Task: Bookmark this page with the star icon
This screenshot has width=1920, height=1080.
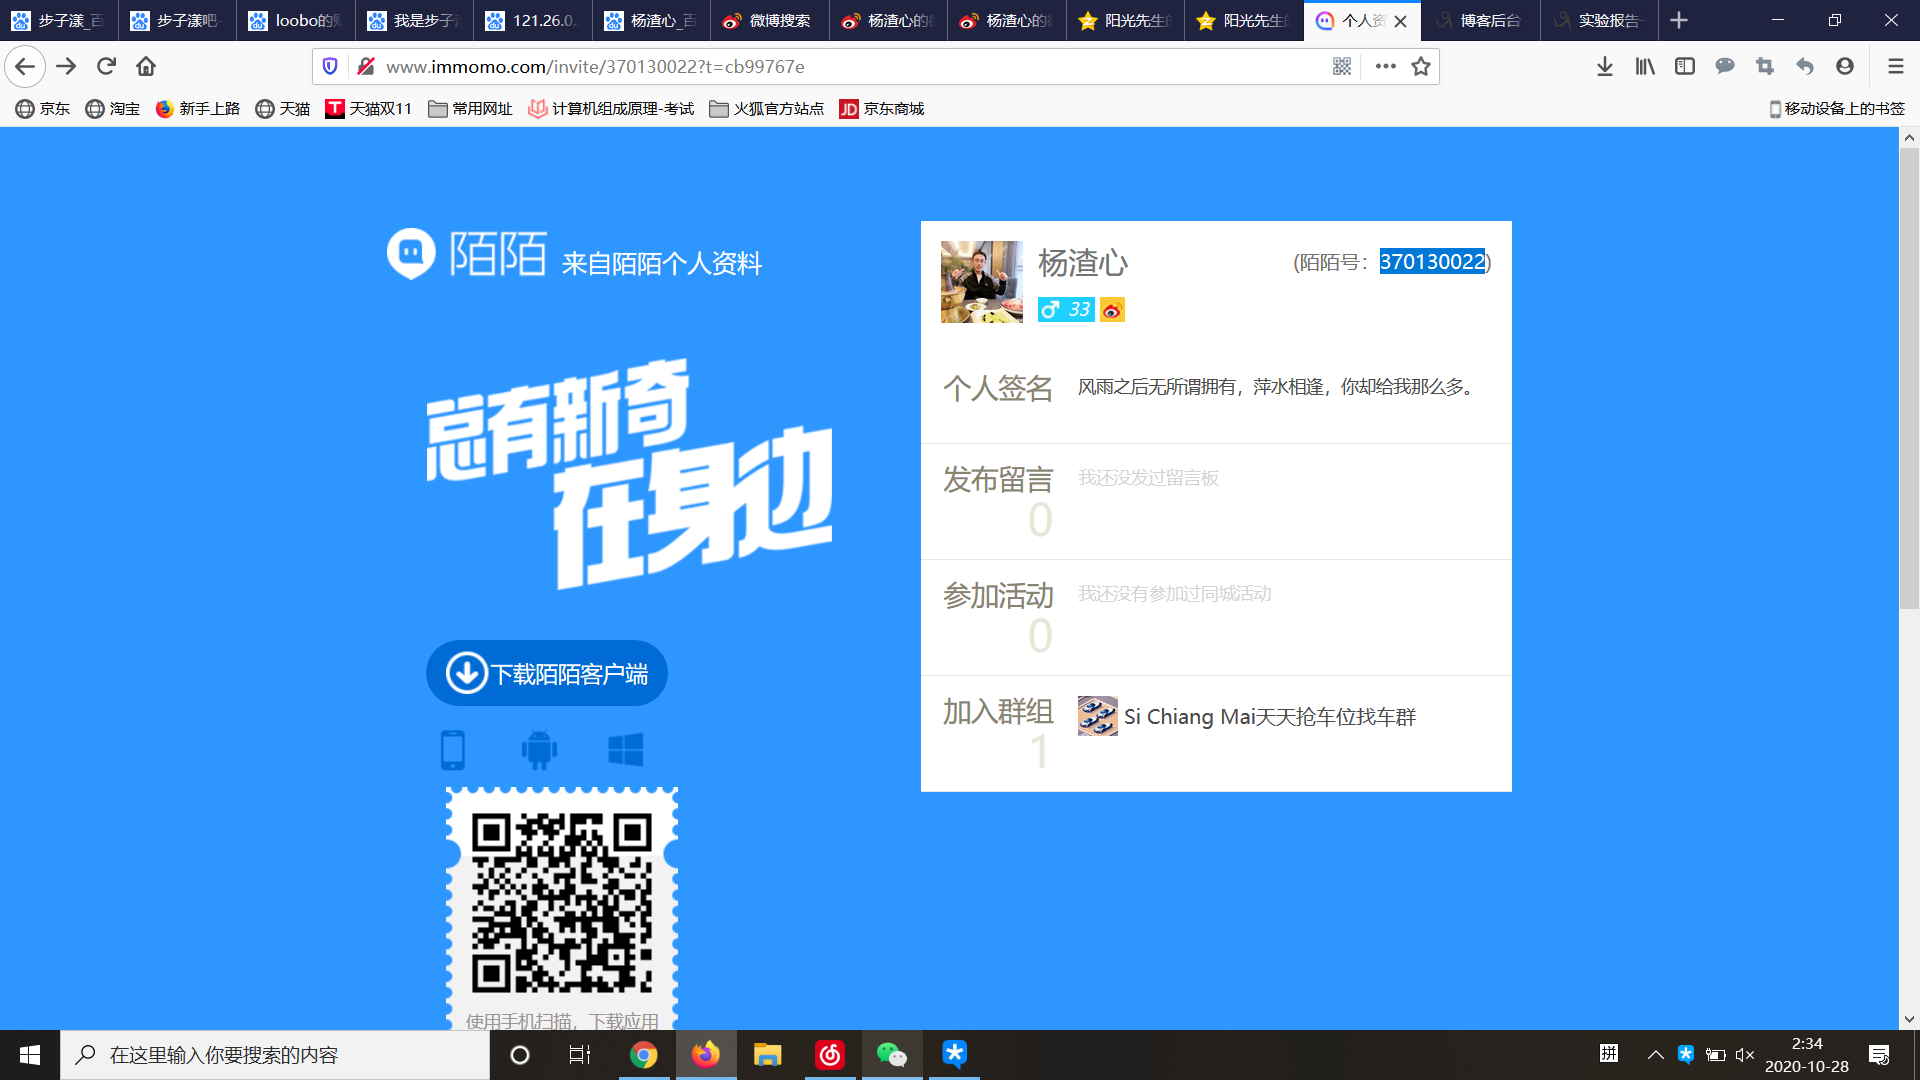Action: [x=1421, y=66]
